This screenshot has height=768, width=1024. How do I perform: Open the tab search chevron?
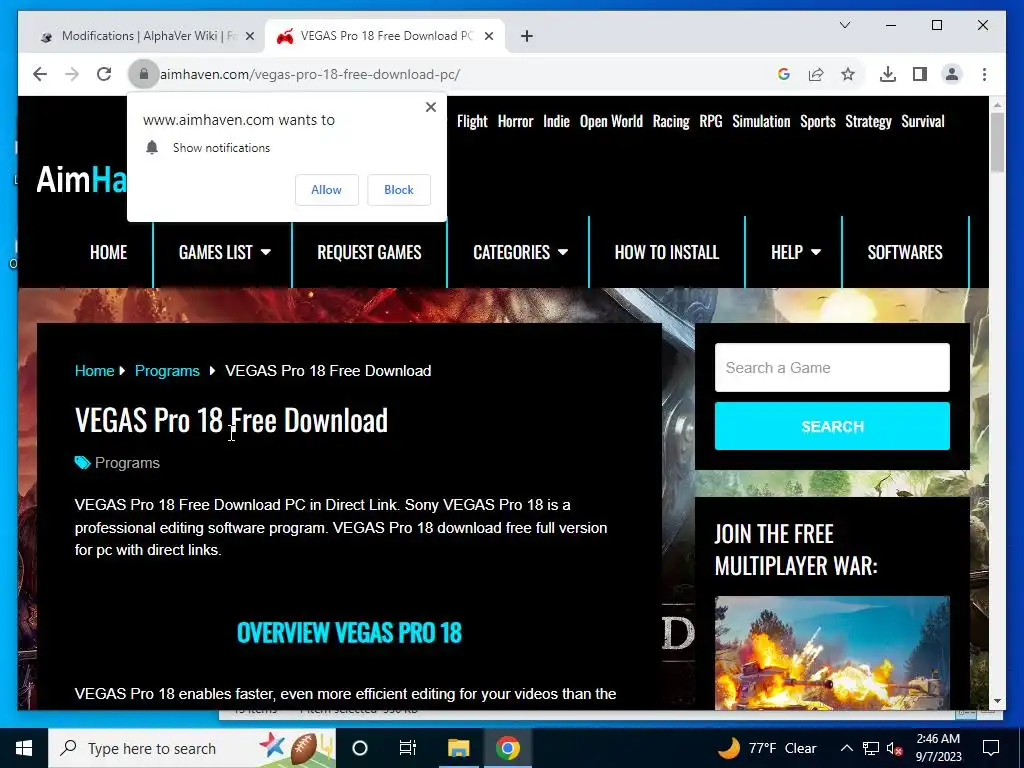click(844, 25)
